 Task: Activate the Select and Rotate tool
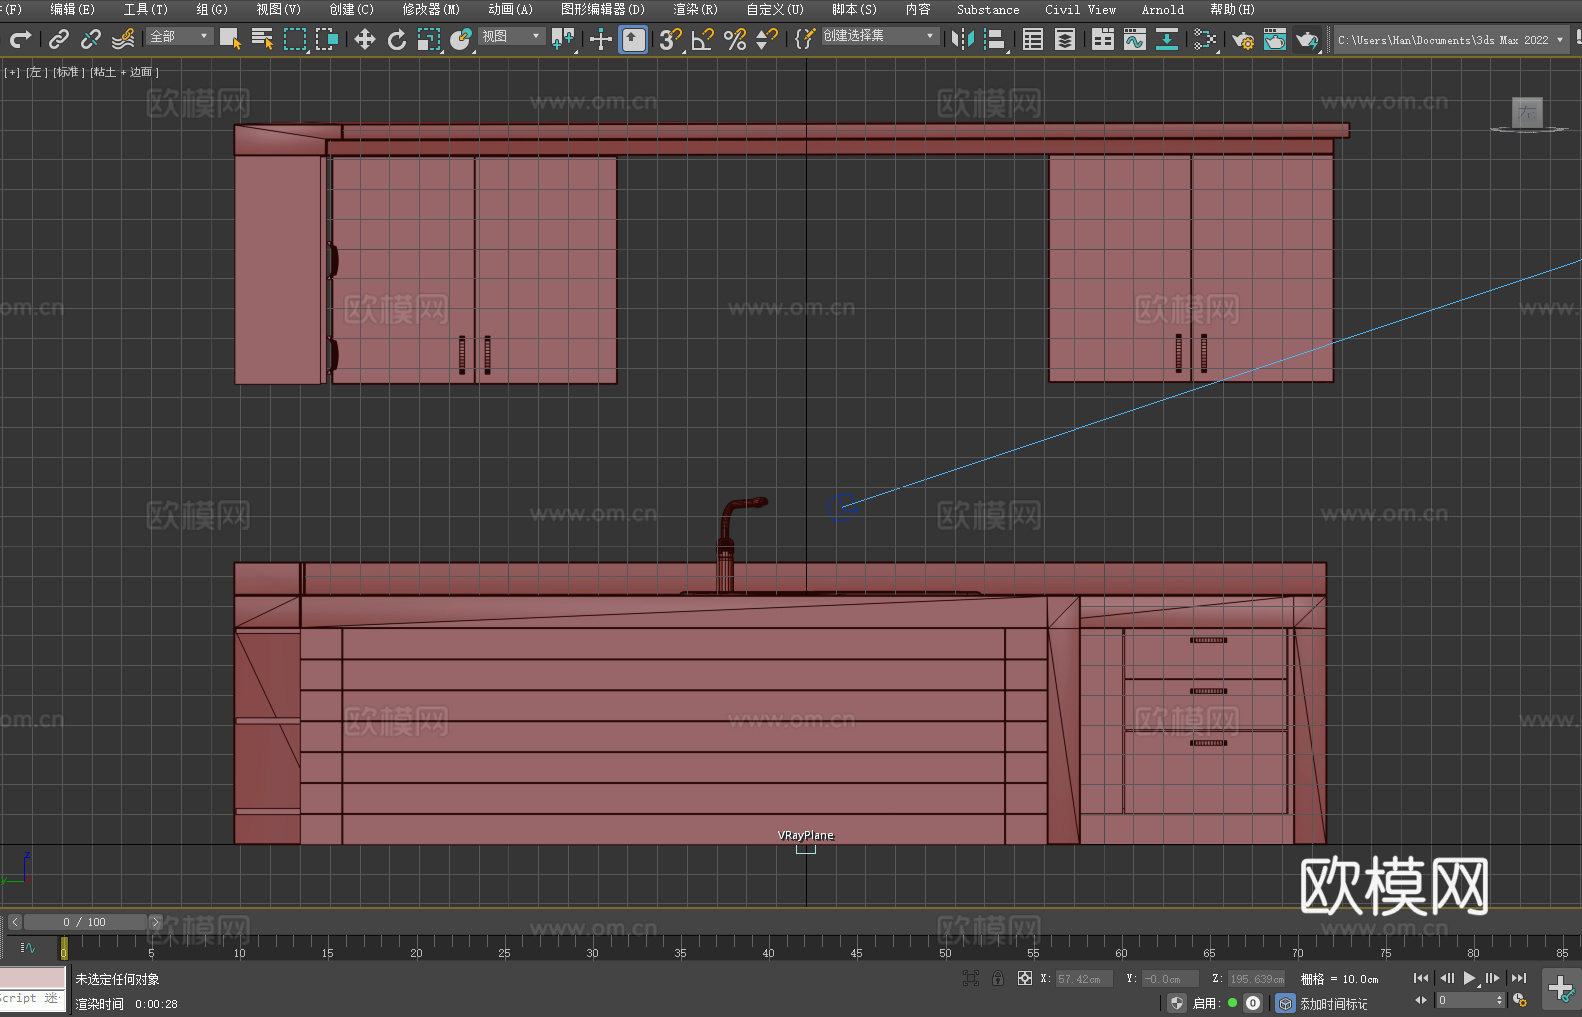[397, 39]
